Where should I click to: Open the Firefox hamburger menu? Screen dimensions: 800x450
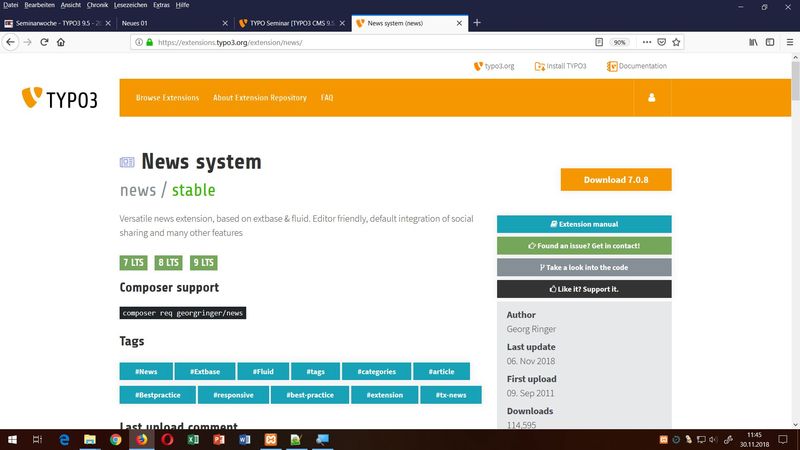789,42
